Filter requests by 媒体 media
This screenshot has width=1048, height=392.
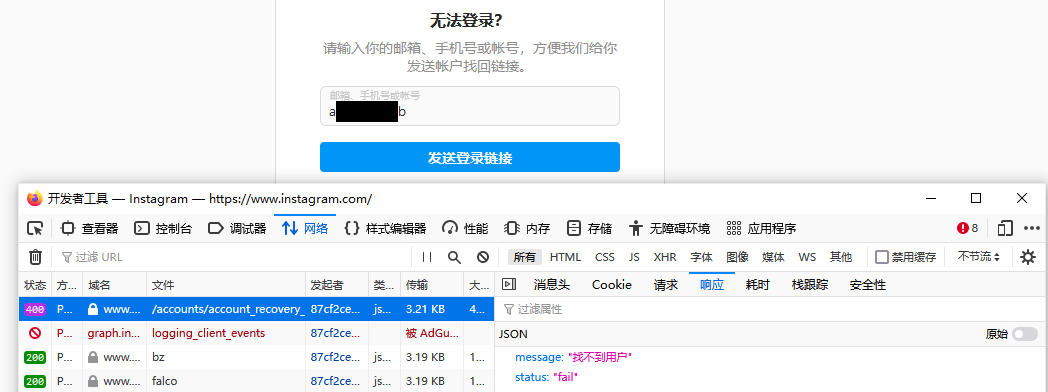tap(773, 257)
